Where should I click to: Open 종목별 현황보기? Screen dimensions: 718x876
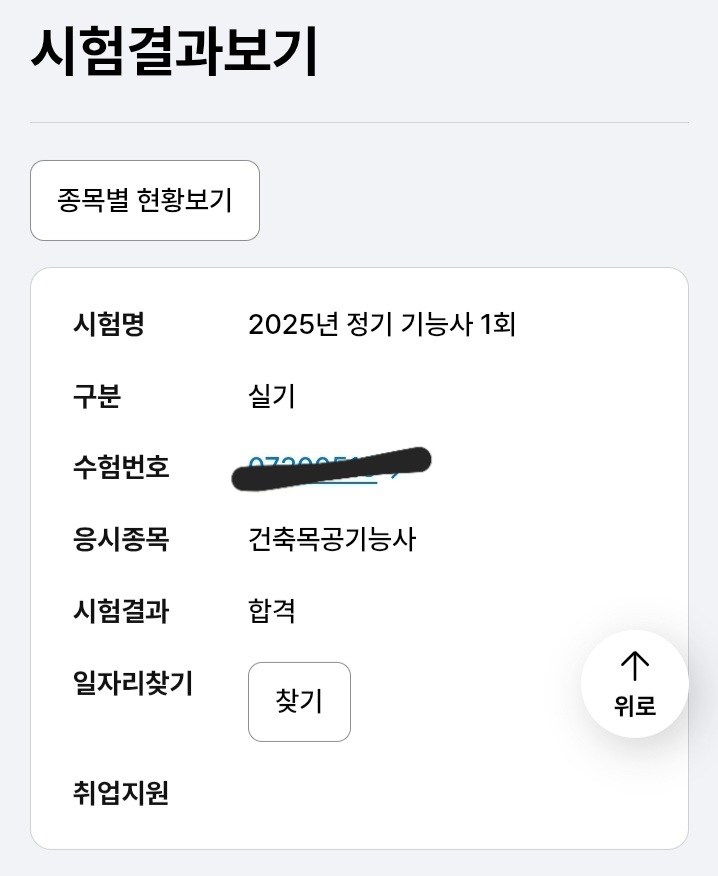click(x=145, y=201)
